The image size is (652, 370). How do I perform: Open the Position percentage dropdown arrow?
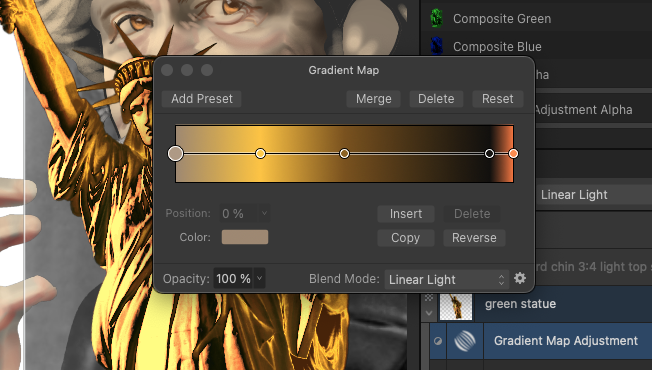(264, 213)
